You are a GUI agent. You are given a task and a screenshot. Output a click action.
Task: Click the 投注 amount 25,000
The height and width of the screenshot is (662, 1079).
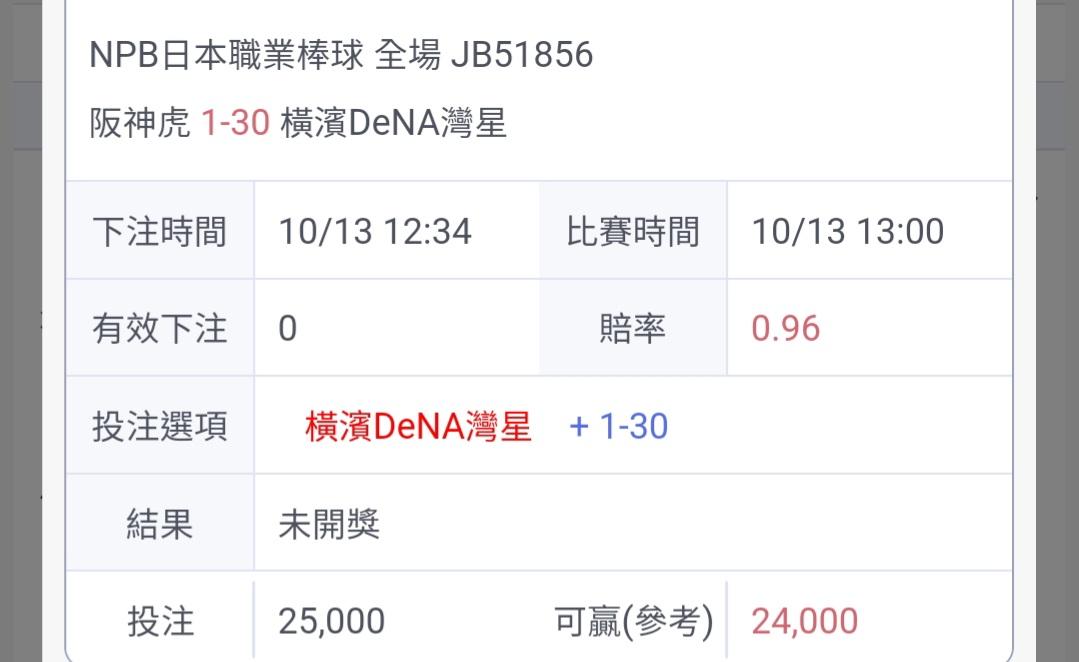(332, 621)
